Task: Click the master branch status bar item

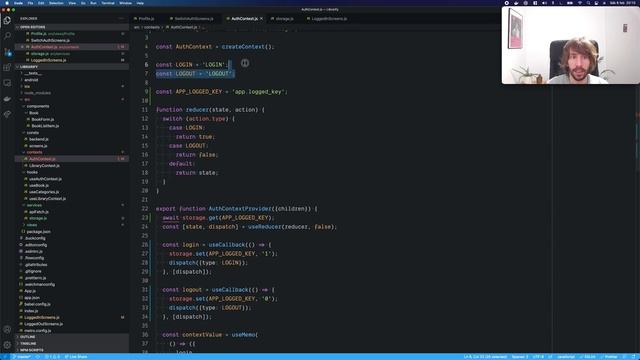Action: click(21, 357)
